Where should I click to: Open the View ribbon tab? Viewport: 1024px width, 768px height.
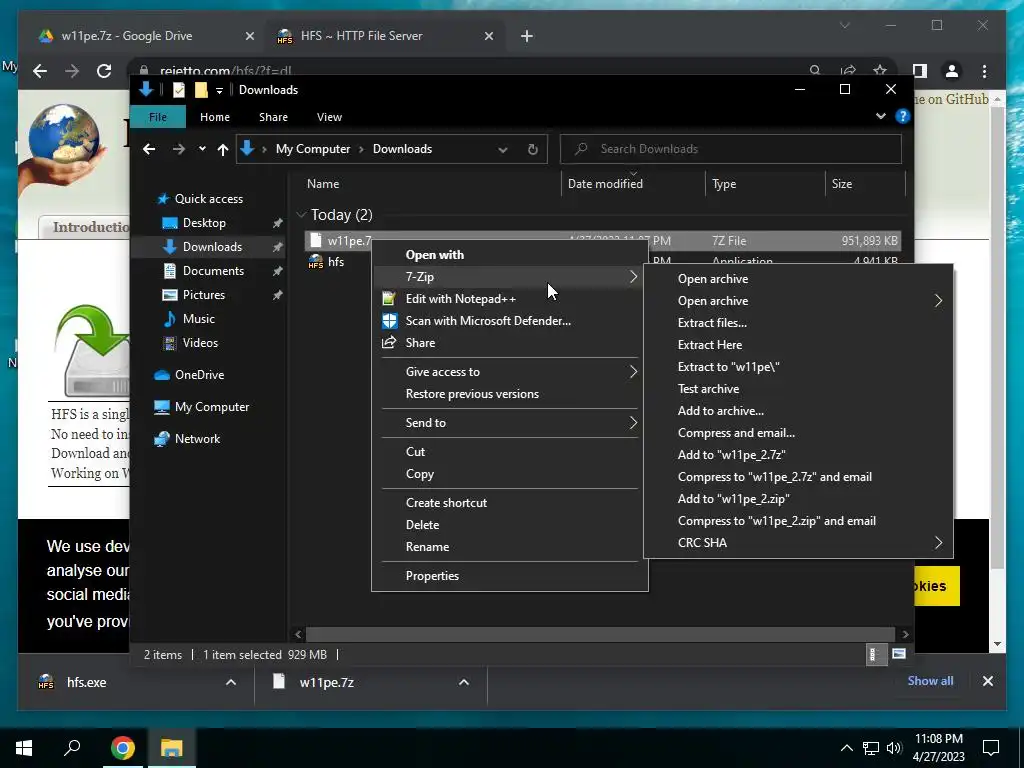point(329,117)
